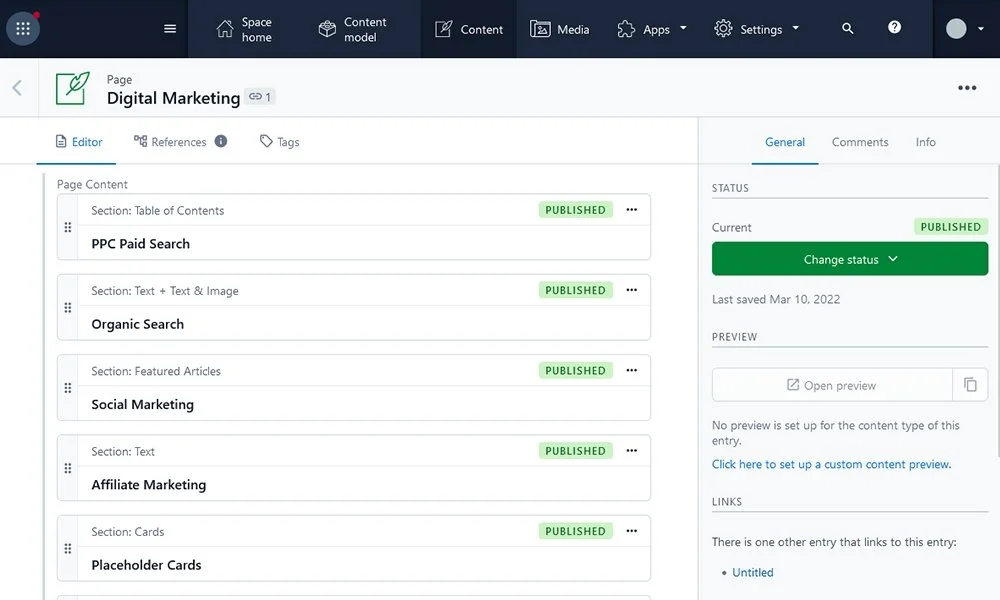The height and width of the screenshot is (600, 1000).
Task: Click the PUBLISHED badge in the Status sidebar
Action: 950,227
